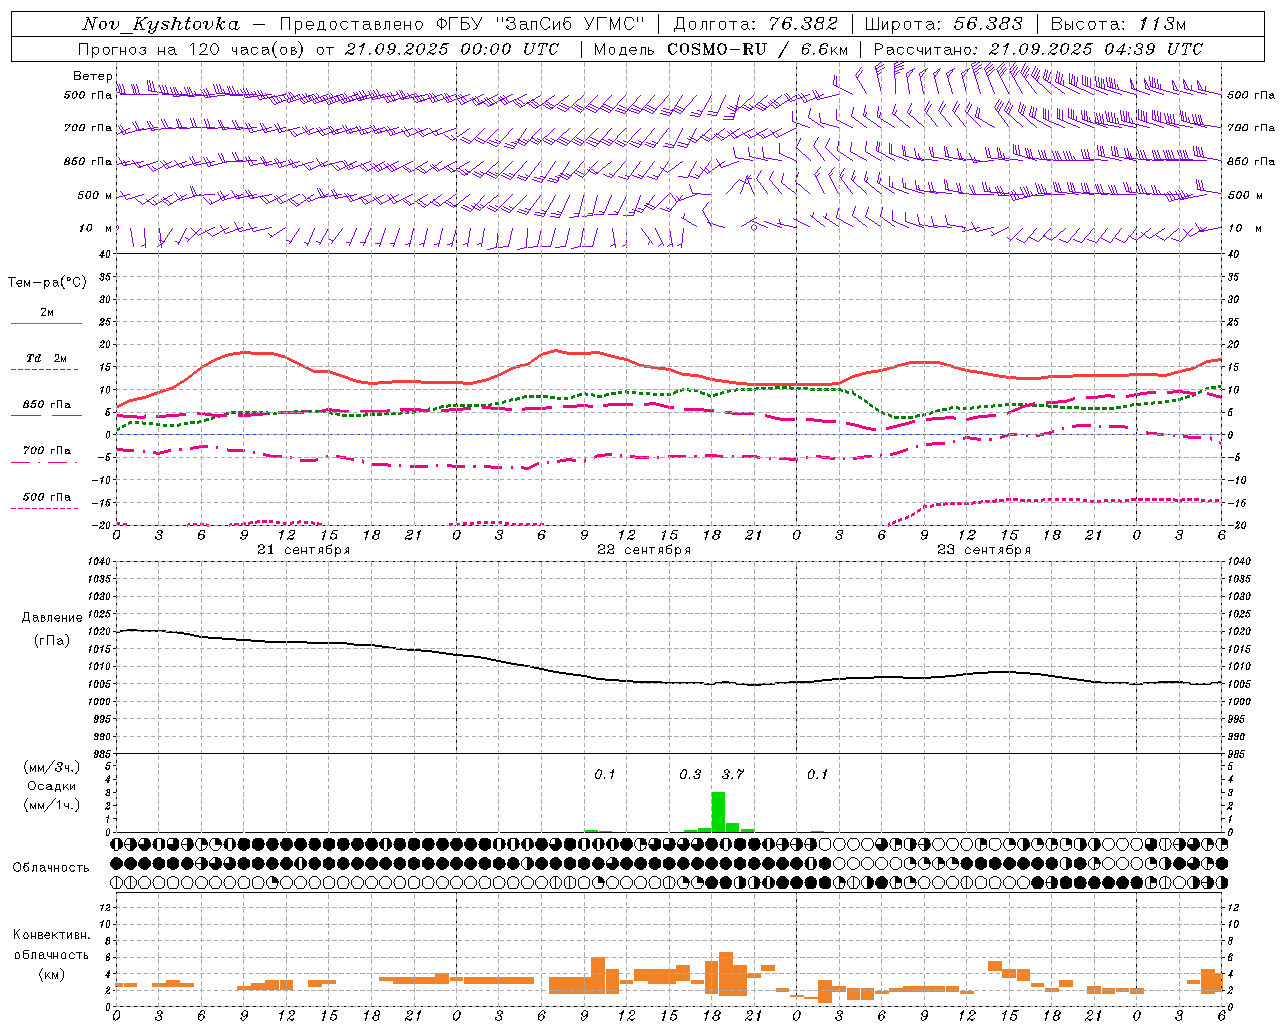Click the Широта: 56.383 value

click(x=944, y=24)
